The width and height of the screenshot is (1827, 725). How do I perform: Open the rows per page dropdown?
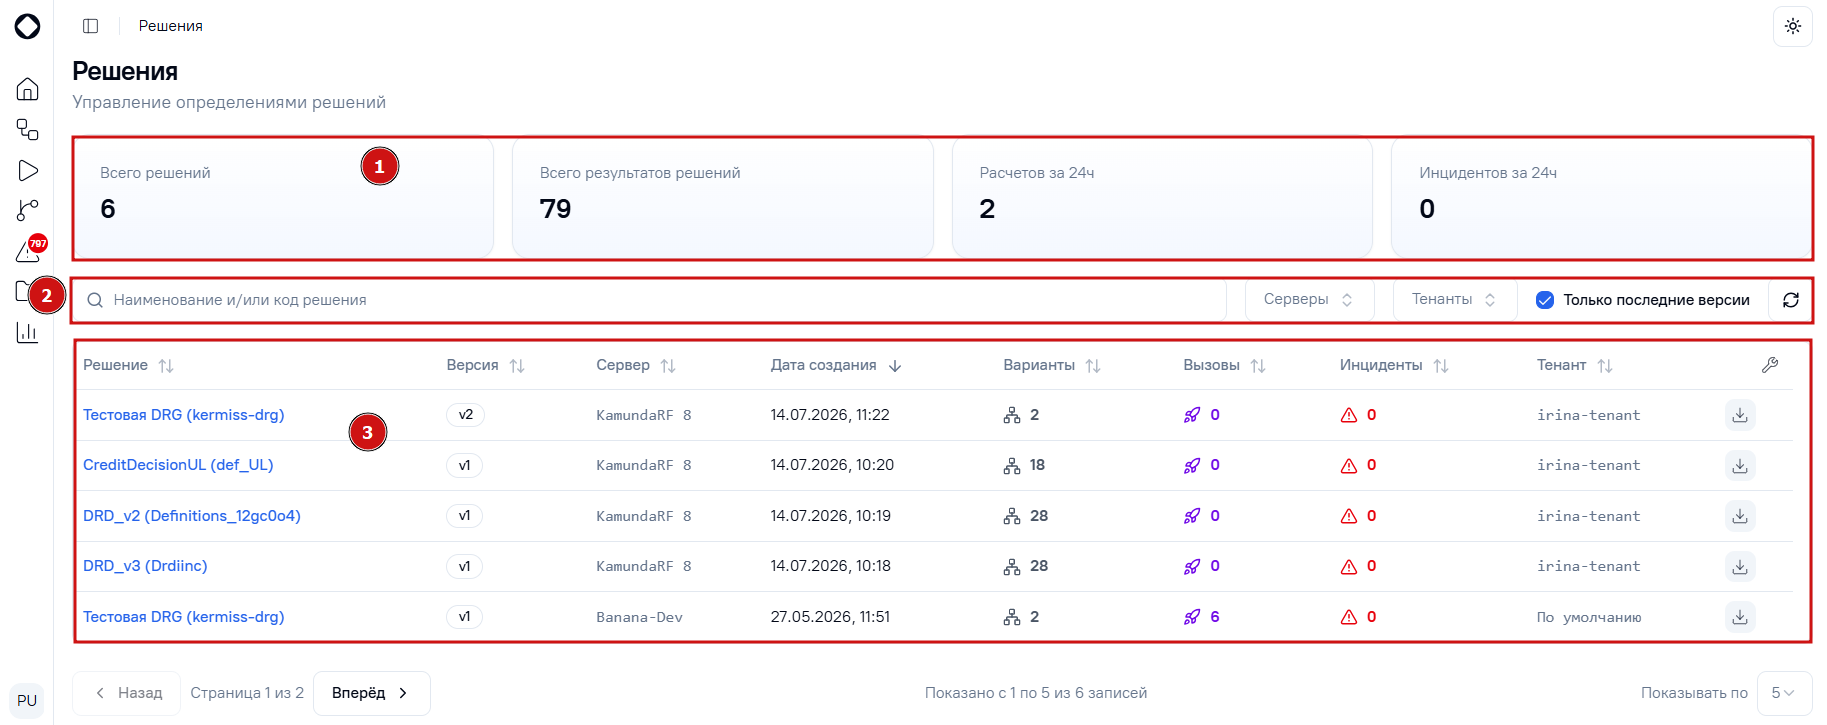(1784, 693)
